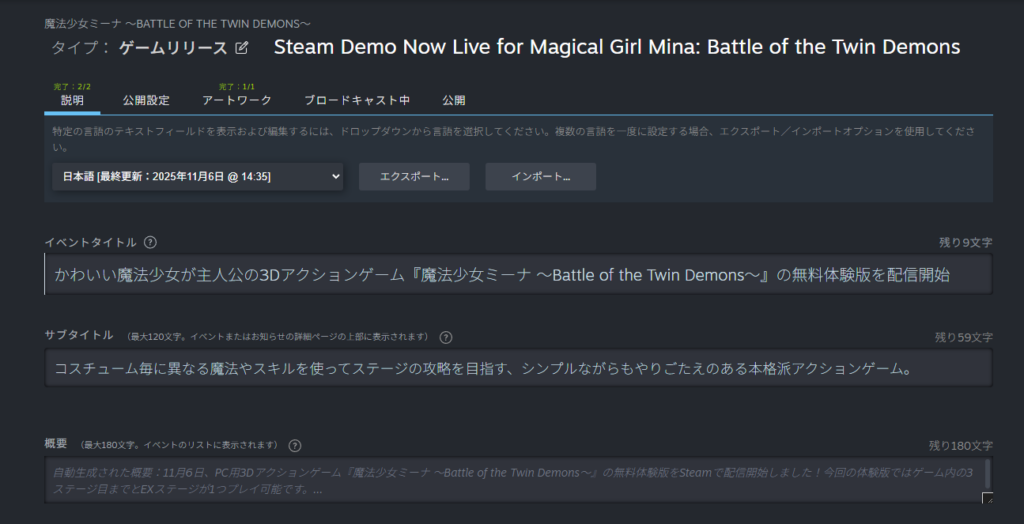The image size is (1024, 524).
Task: Focus the サブタイトル text field
Action: pos(519,368)
